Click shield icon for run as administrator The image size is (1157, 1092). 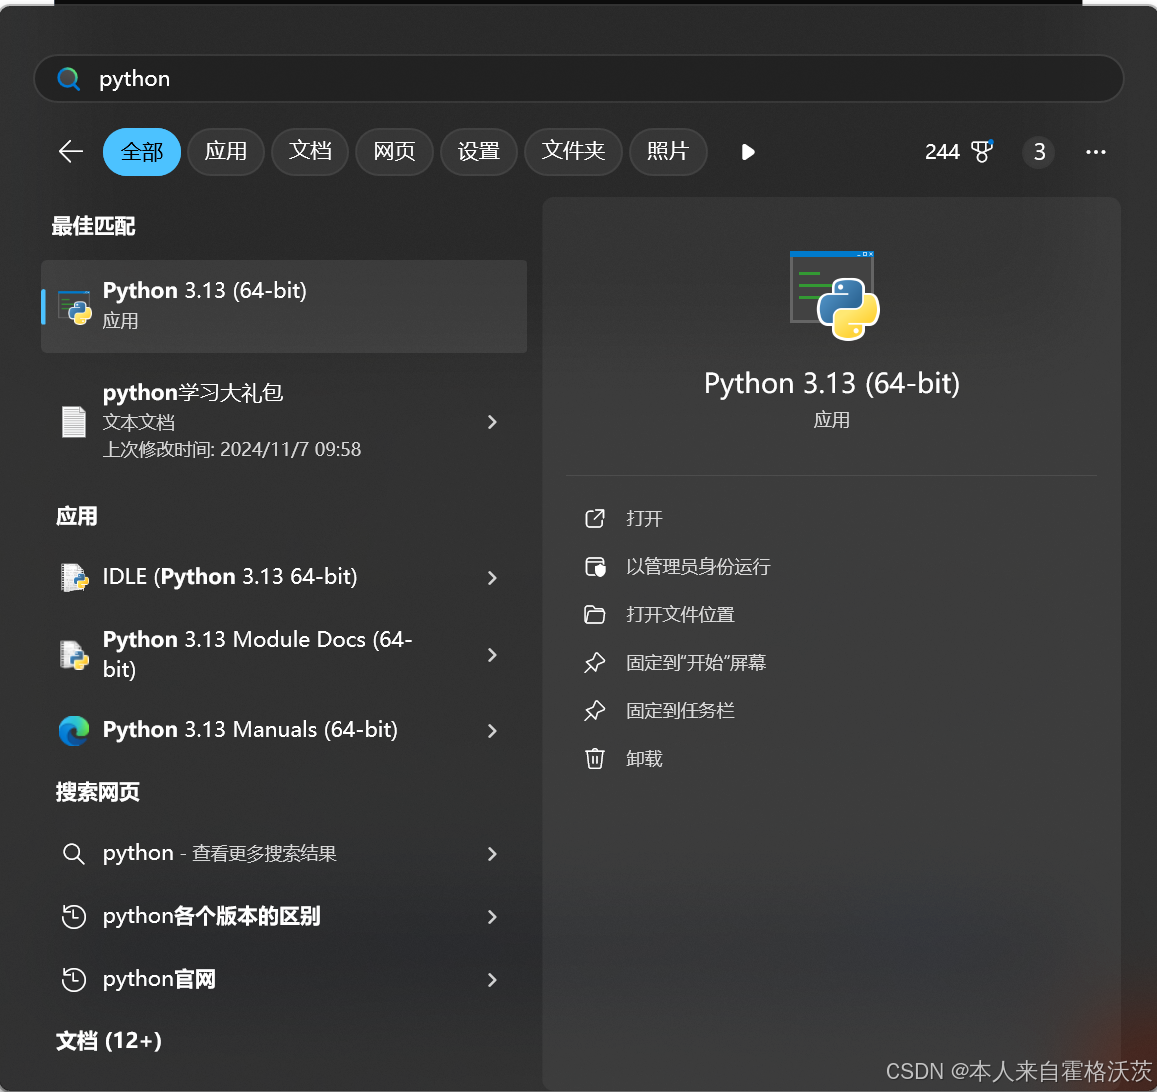point(595,567)
